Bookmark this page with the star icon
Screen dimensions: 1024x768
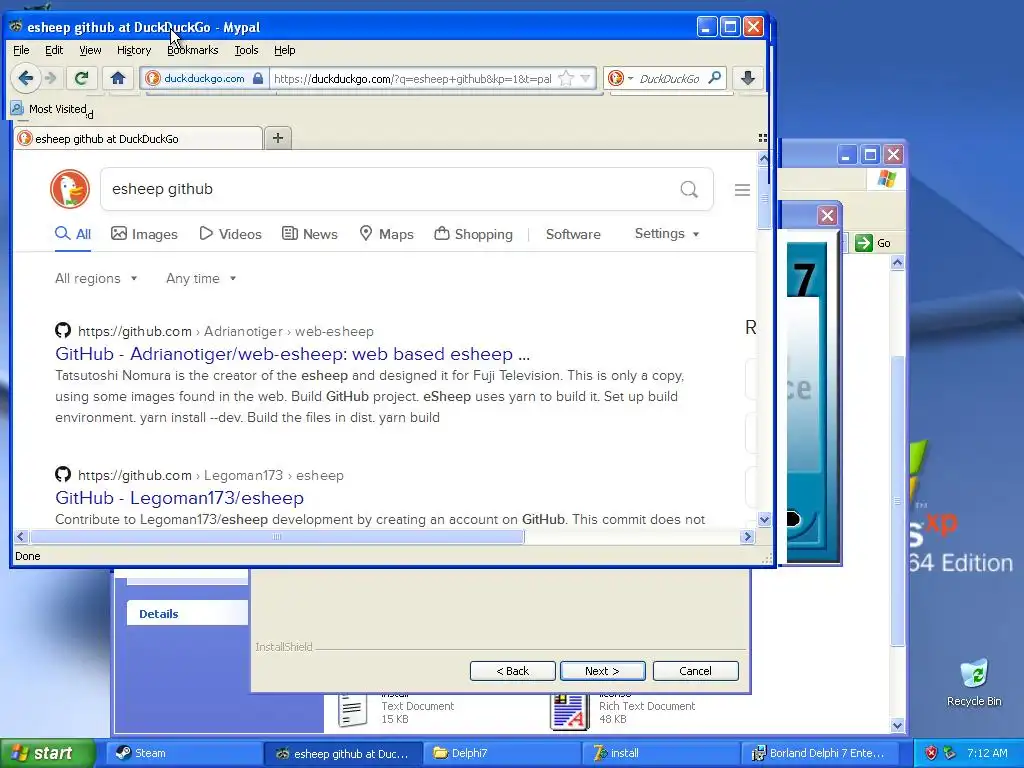pos(566,78)
